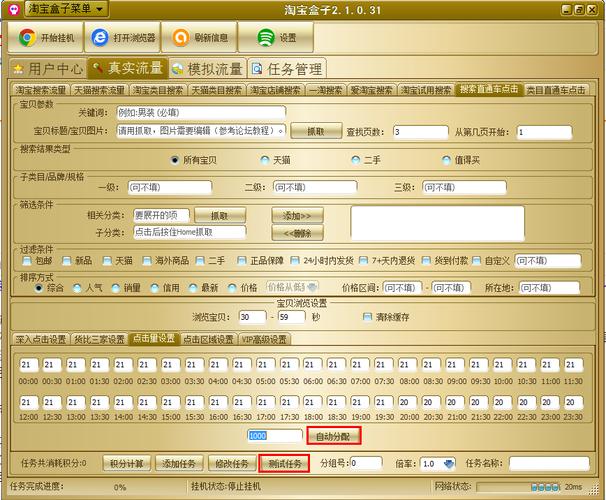Click the skull logo icon in title bar

pos(14,9)
